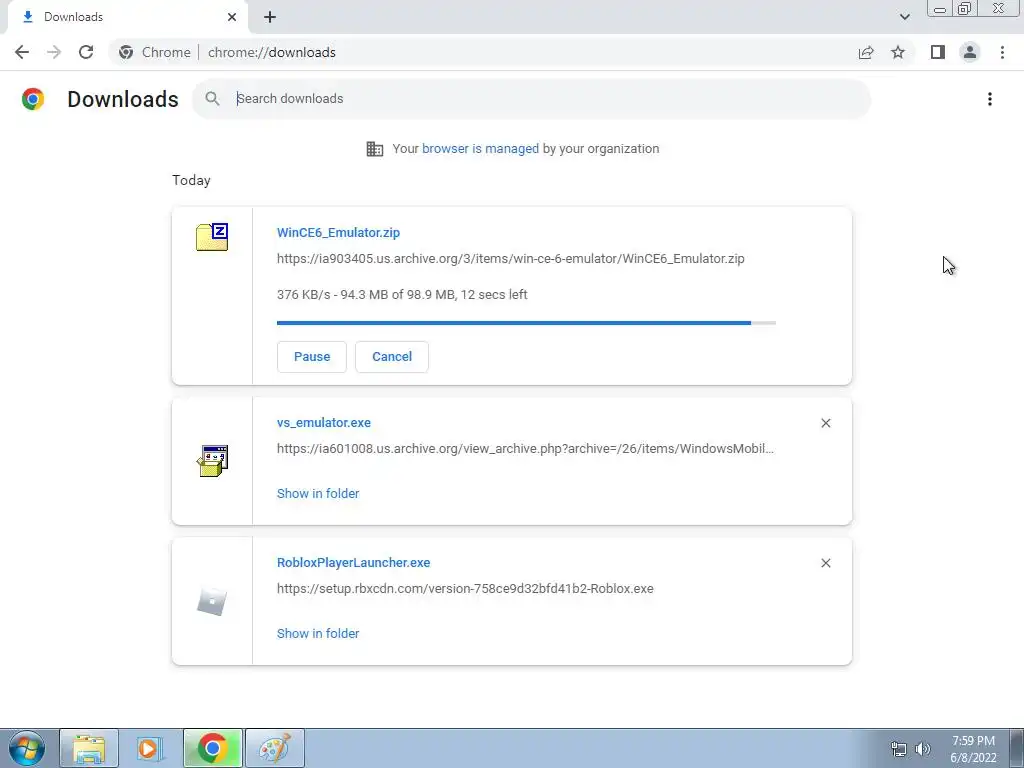The image size is (1024, 768).
Task: Click the browser forward arrow
Action: 54,52
